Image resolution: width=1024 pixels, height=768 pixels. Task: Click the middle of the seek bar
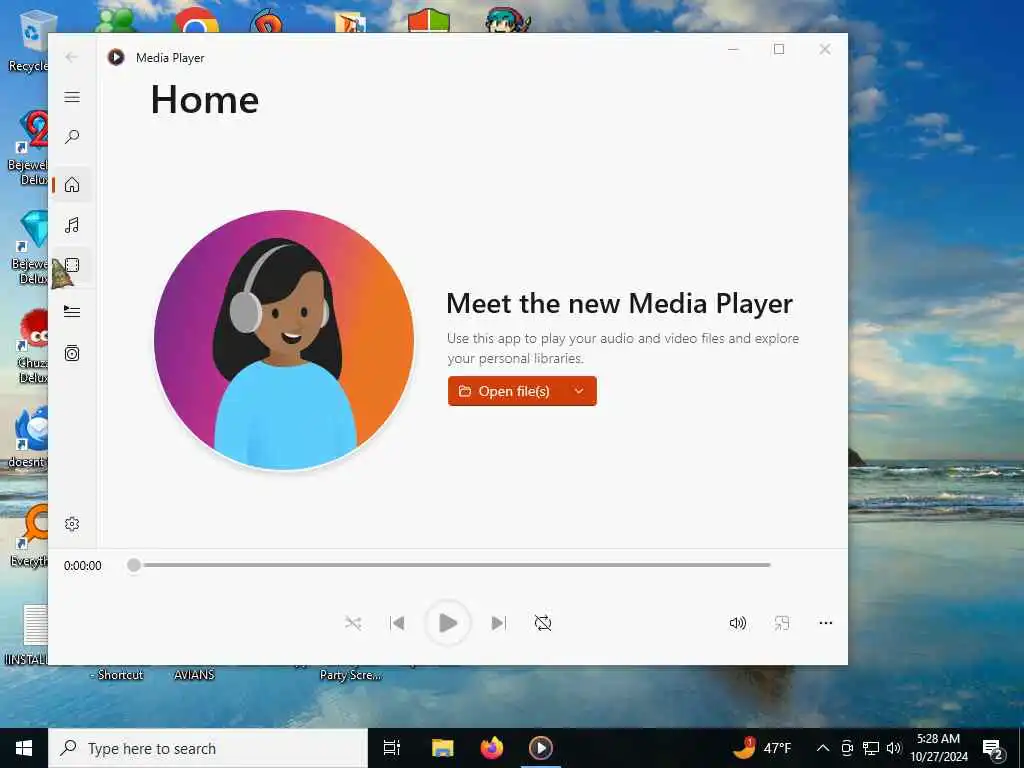tap(451, 565)
